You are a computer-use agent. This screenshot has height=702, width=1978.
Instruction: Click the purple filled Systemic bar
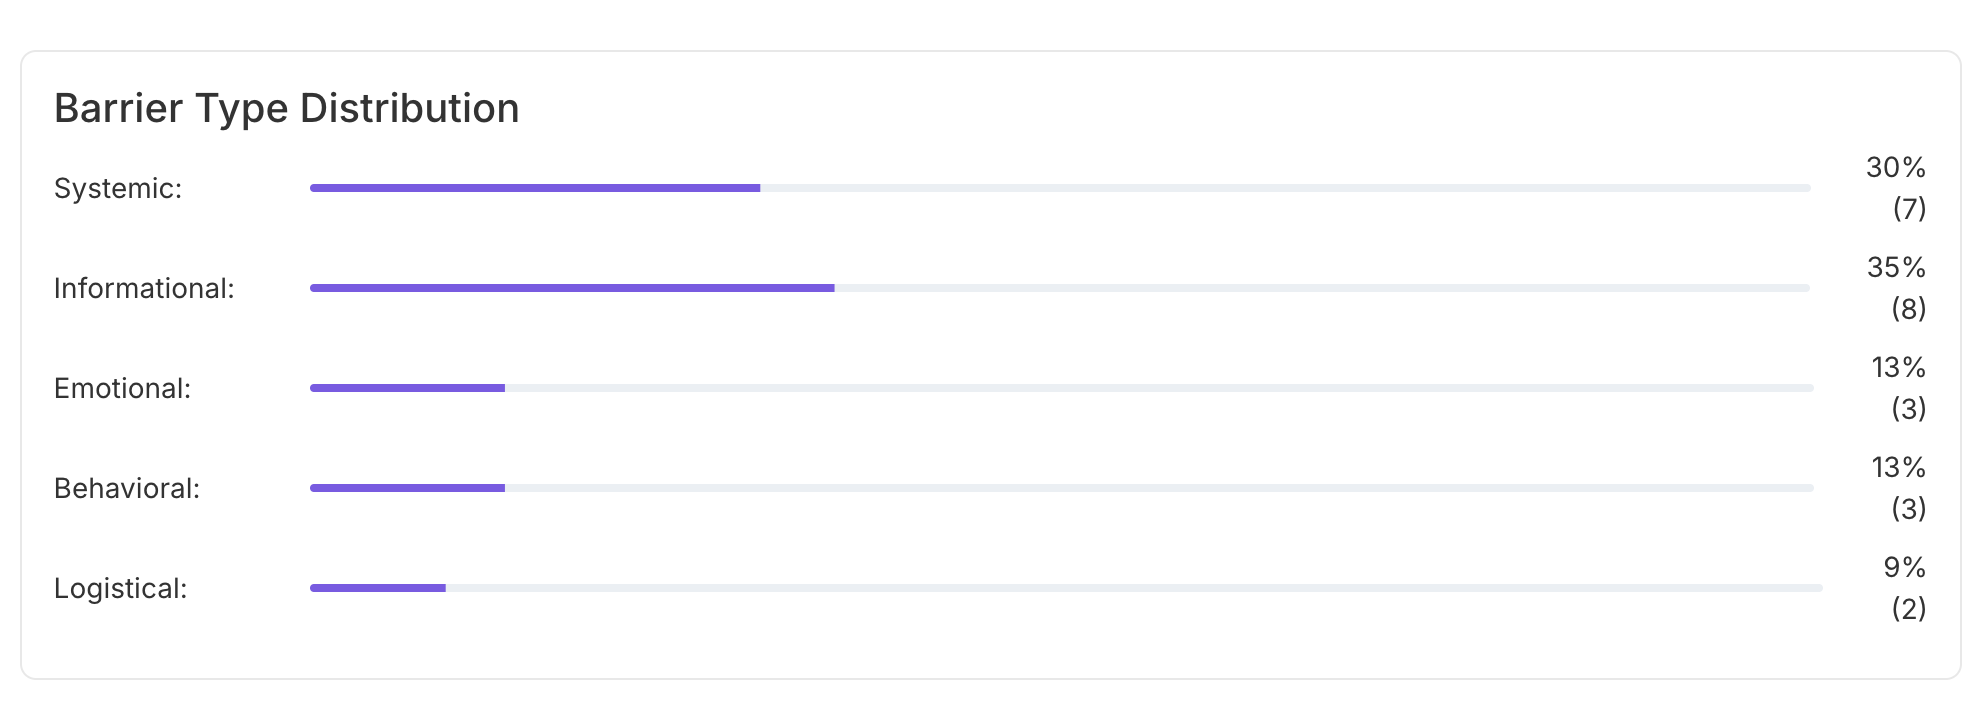[535, 188]
